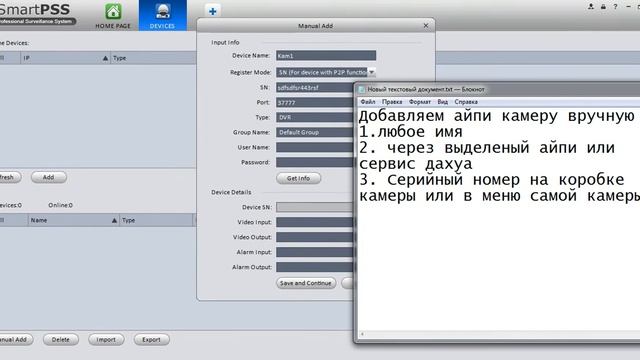Viewport: 640px width, 360px height.
Task: Click the blue plus add-tab icon
Action: click(x=212, y=11)
